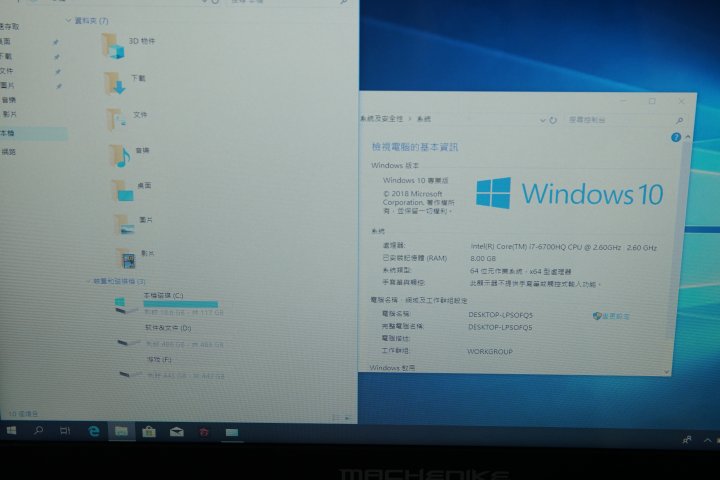
Task: Select pinned 桌面 in Explorer sidebar
Action: tap(6, 41)
